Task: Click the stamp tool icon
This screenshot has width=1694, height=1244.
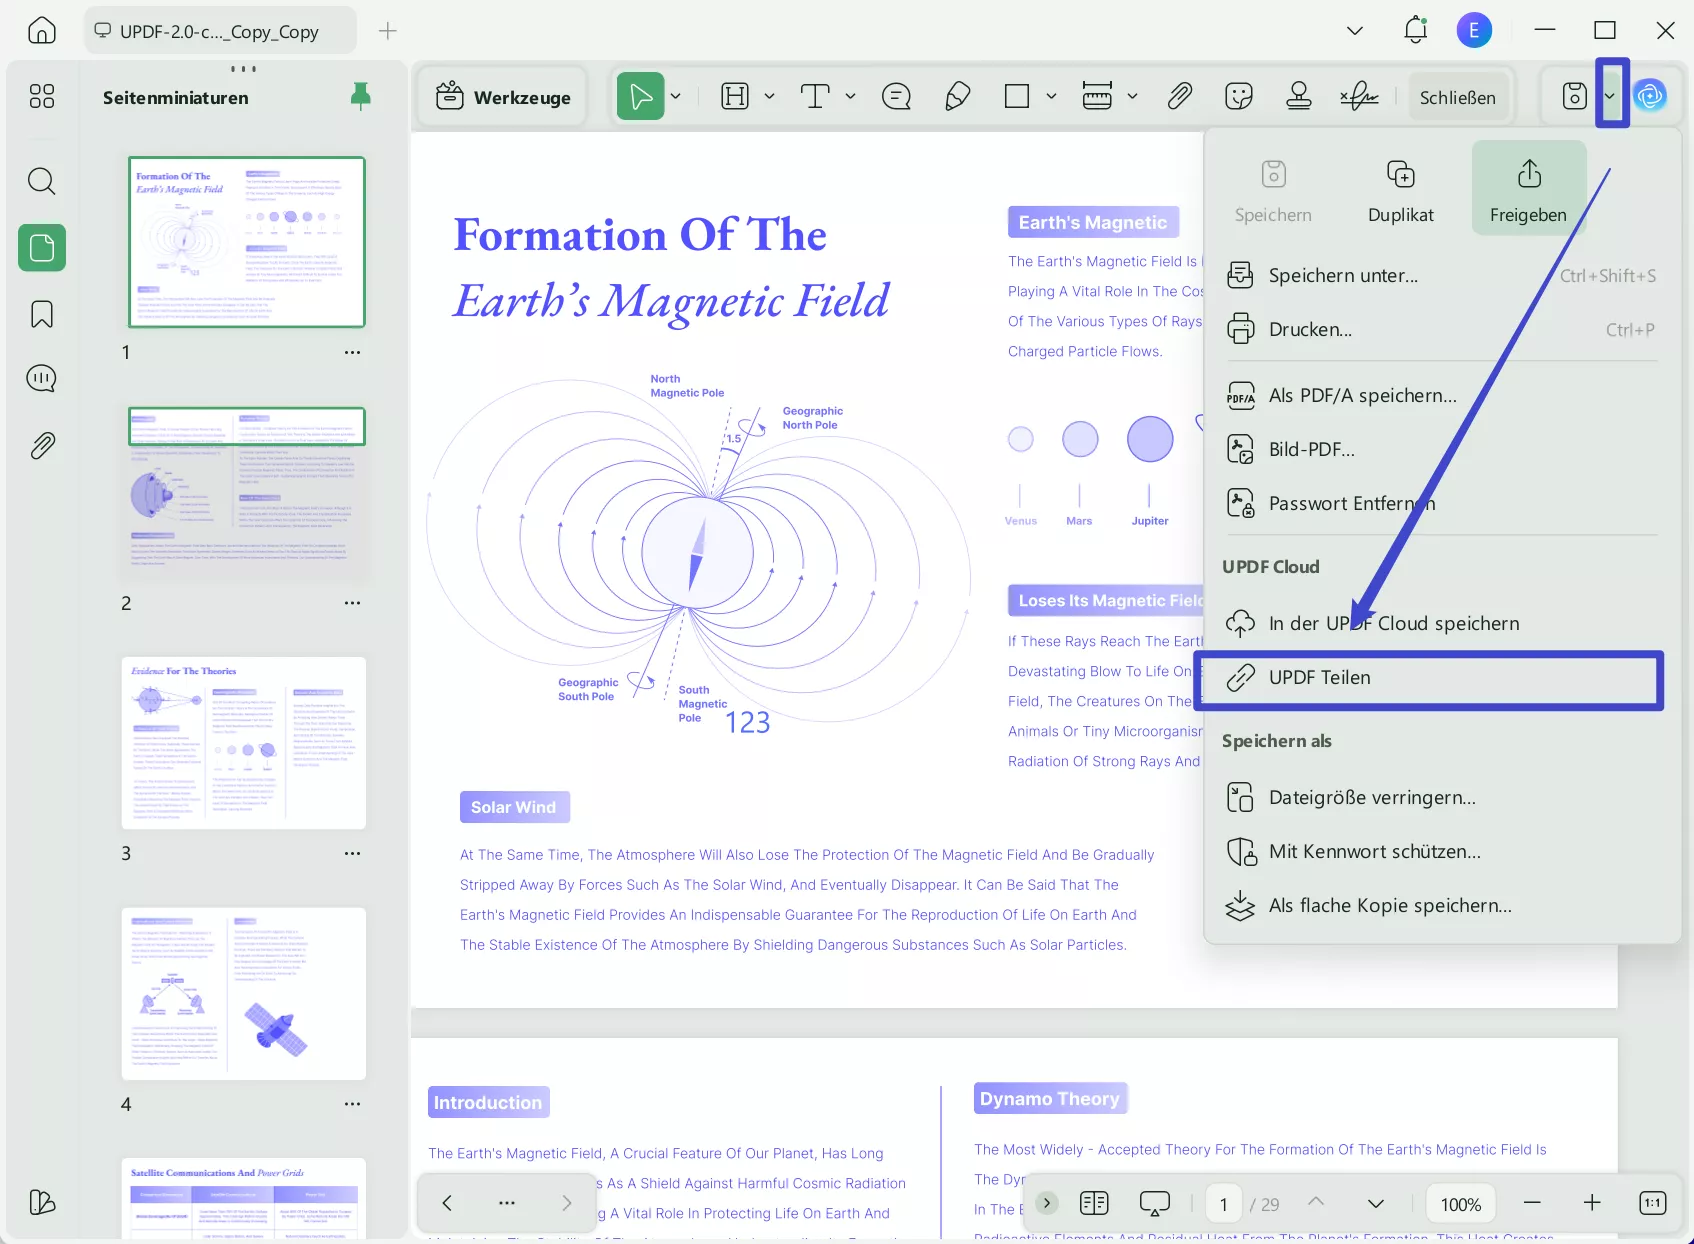Action: 1299,96
